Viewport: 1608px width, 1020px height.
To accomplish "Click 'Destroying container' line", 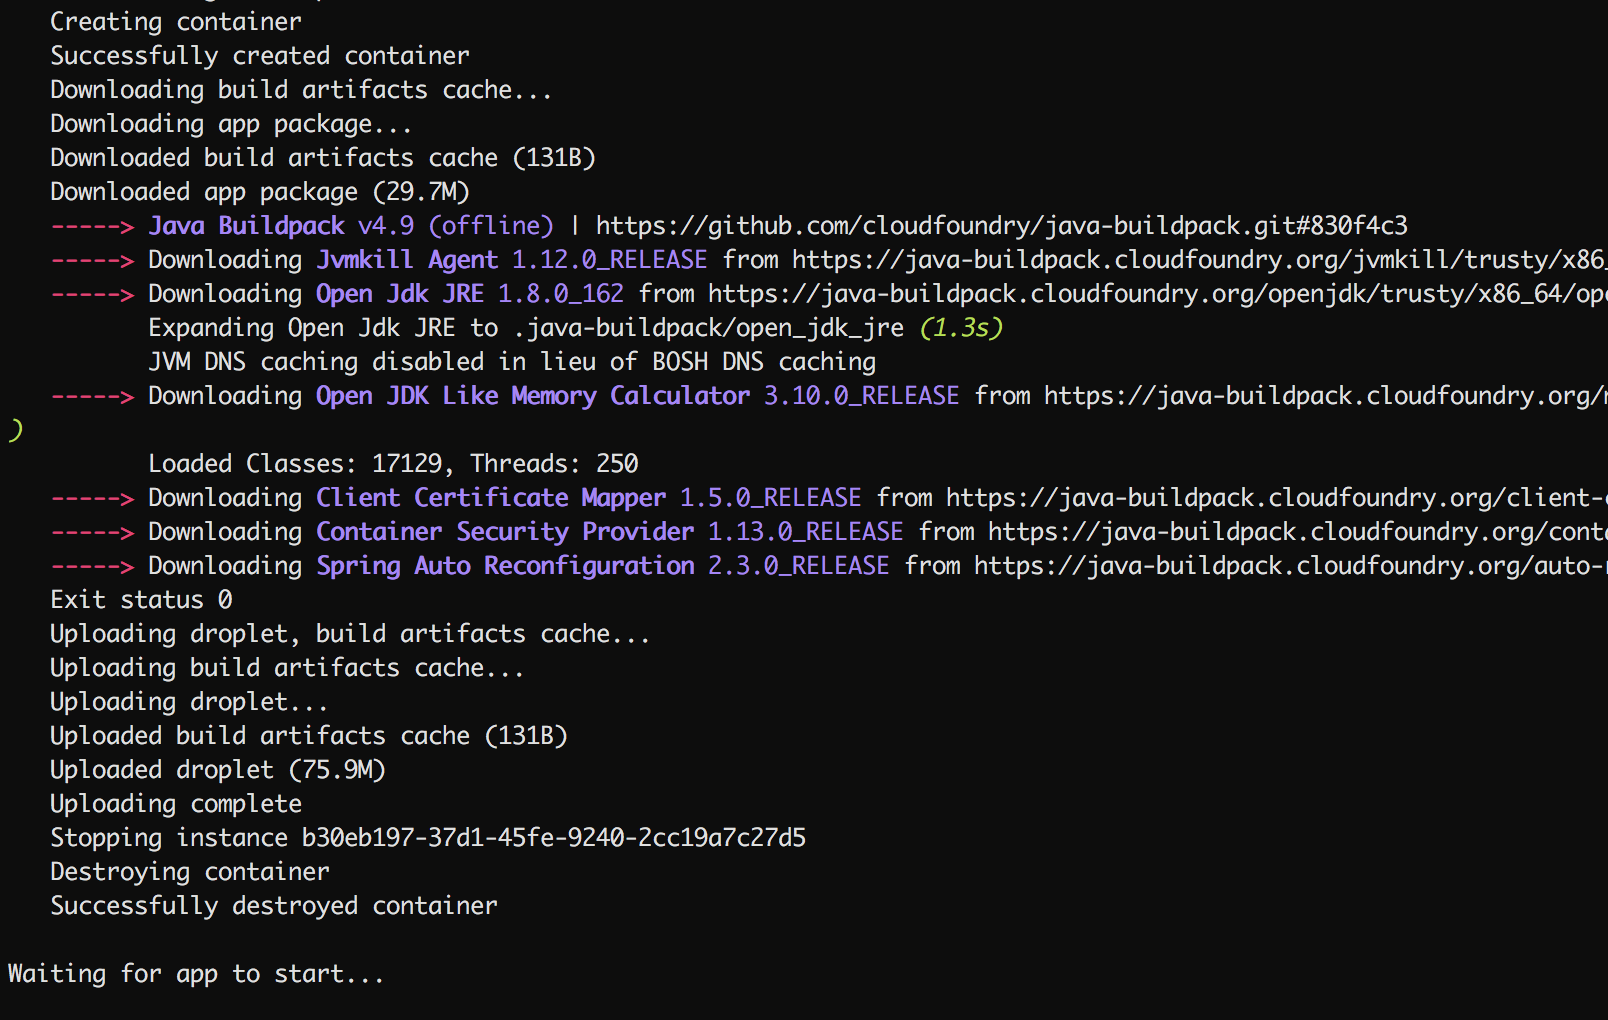I will pos(190,872).
